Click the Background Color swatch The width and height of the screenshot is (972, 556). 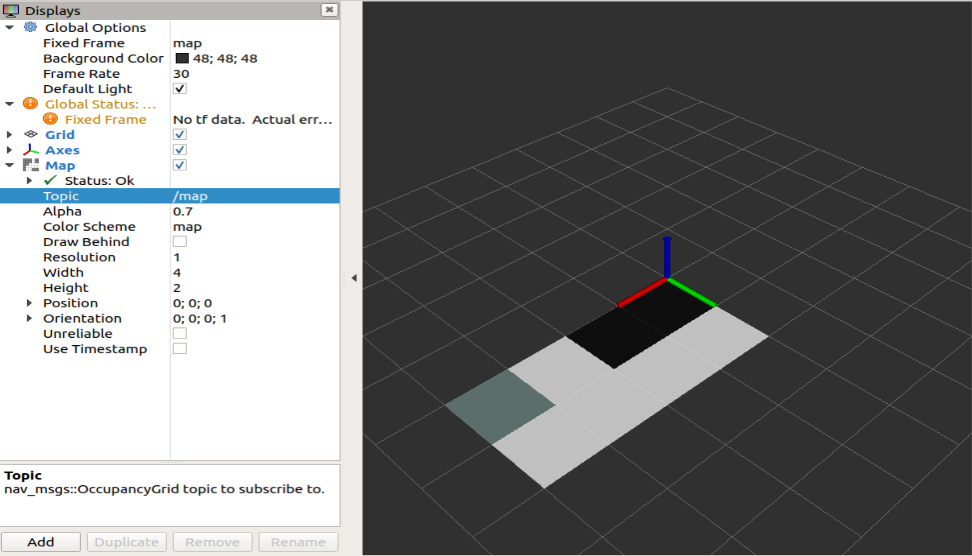point(182,58)
